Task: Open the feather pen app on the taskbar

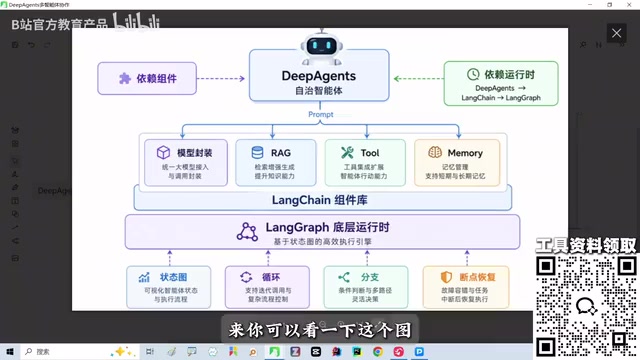Action: click(171, 351)
